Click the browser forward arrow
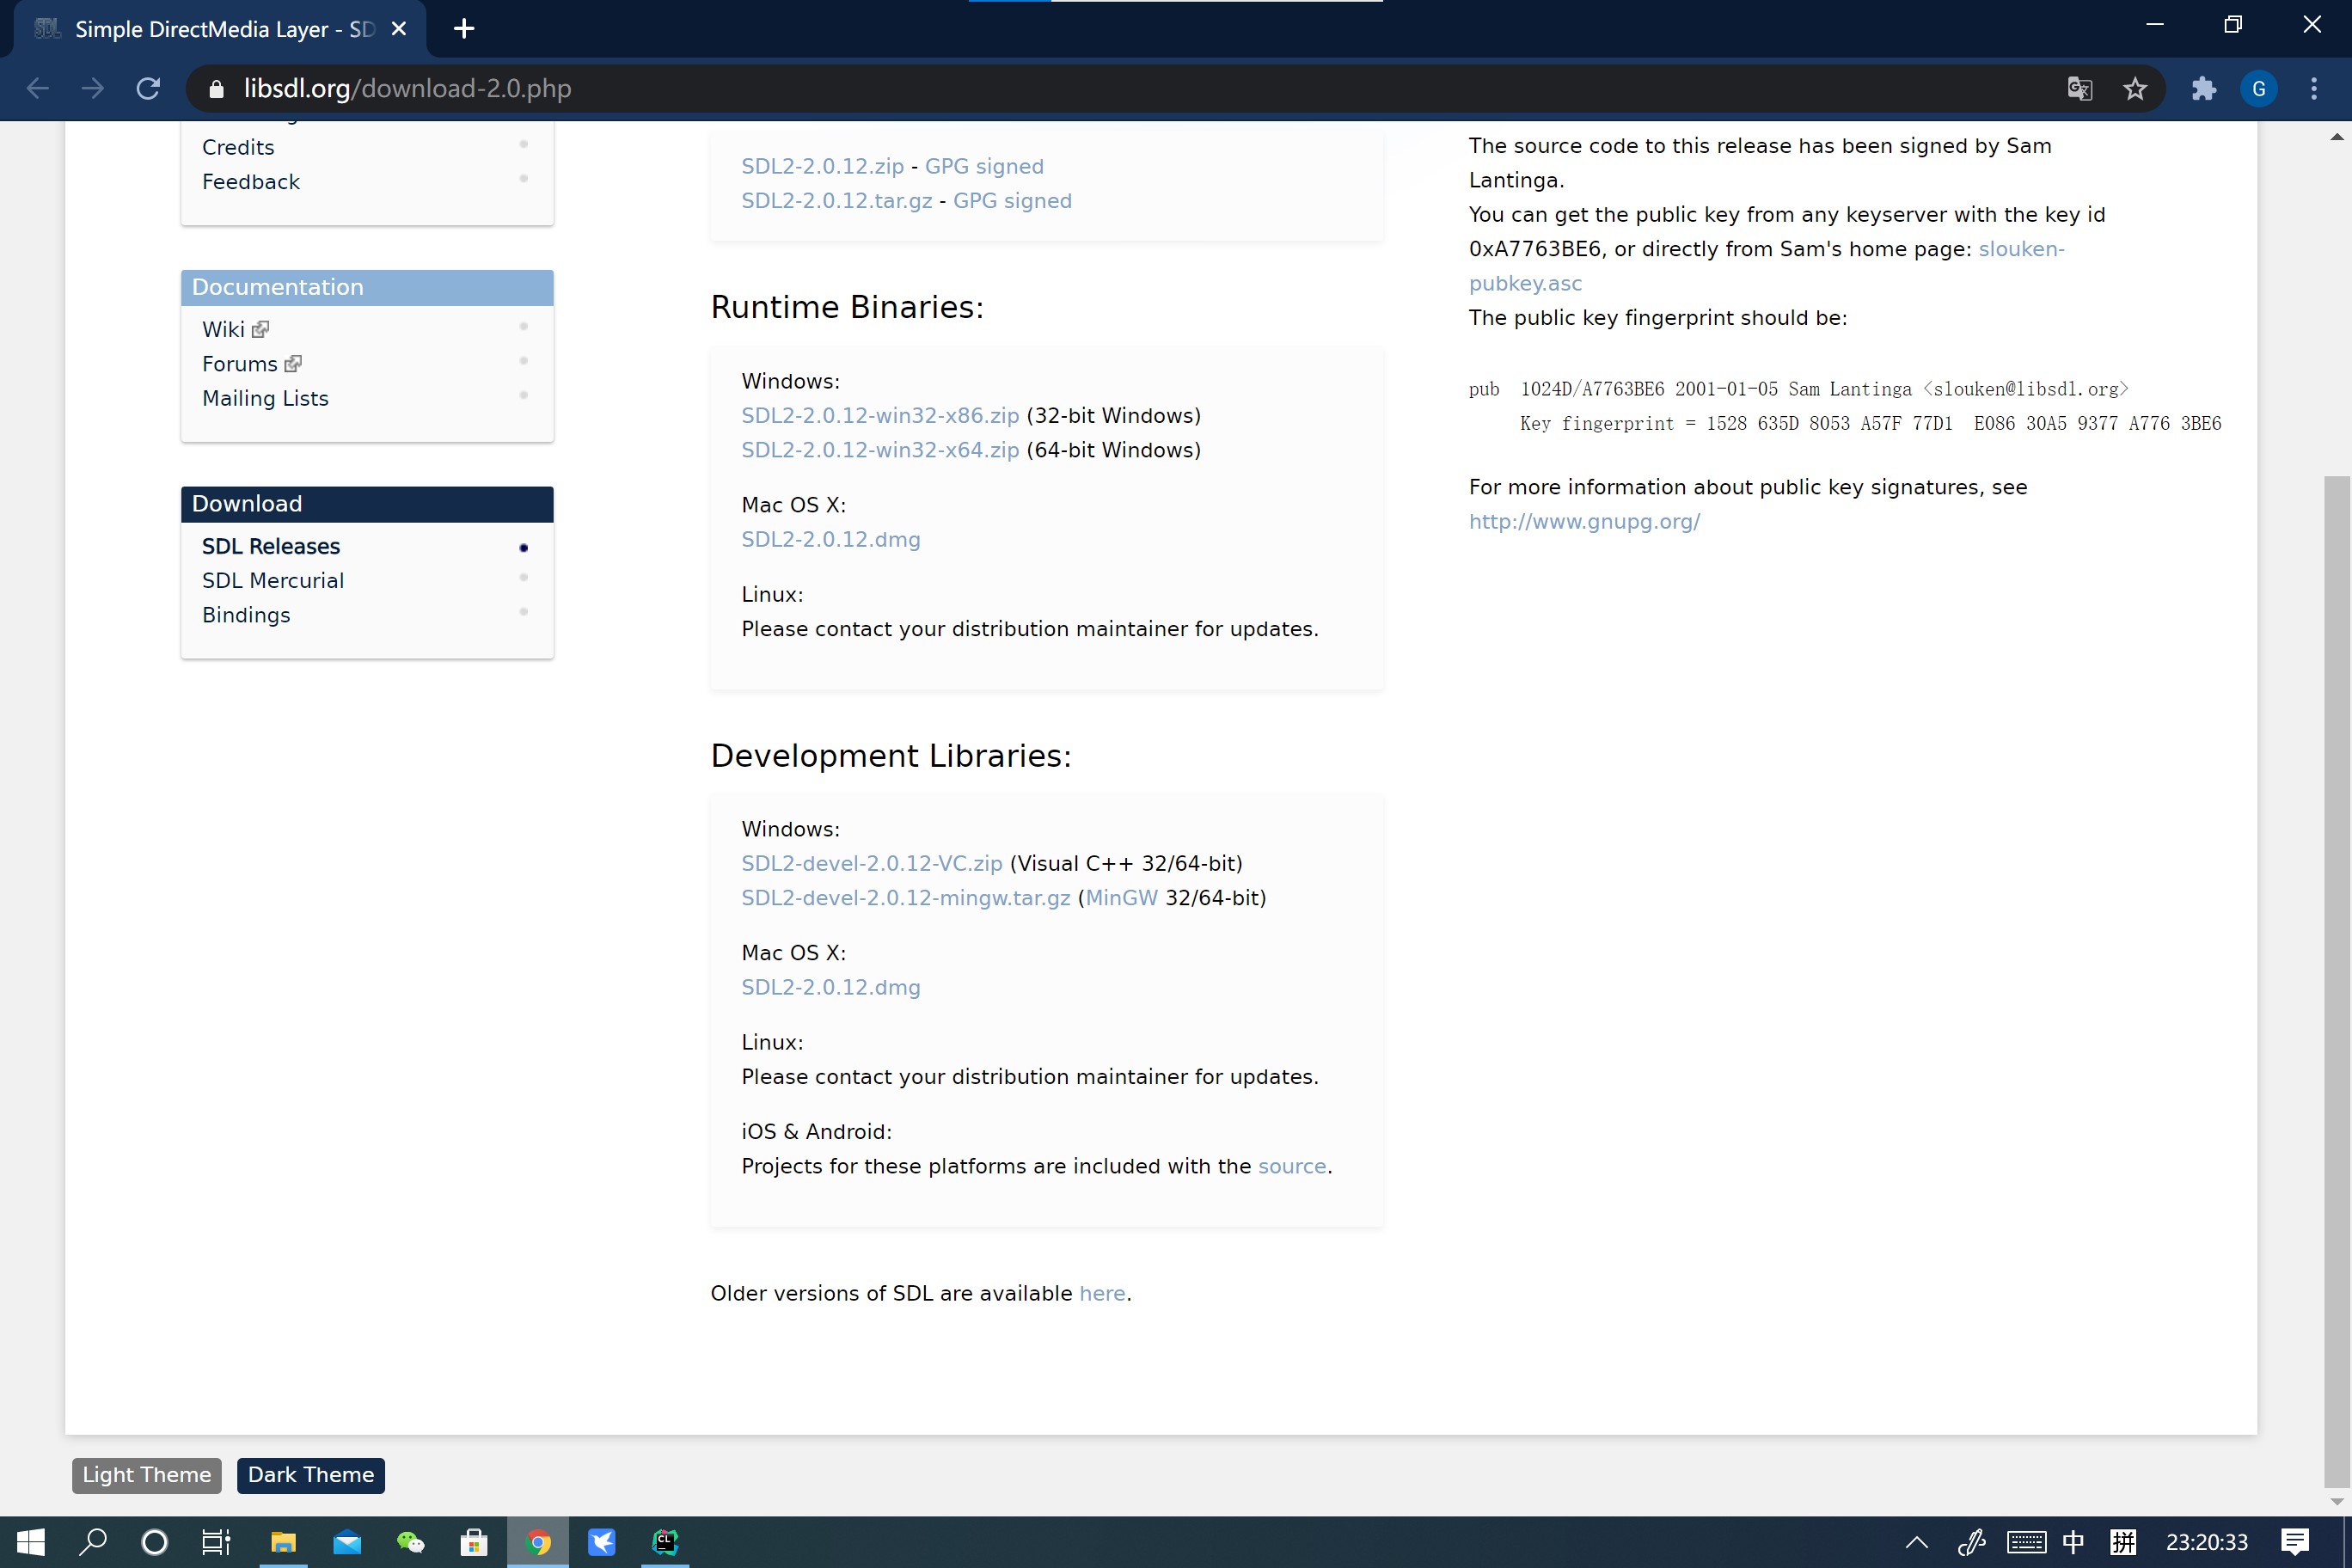 pos(93,88)
